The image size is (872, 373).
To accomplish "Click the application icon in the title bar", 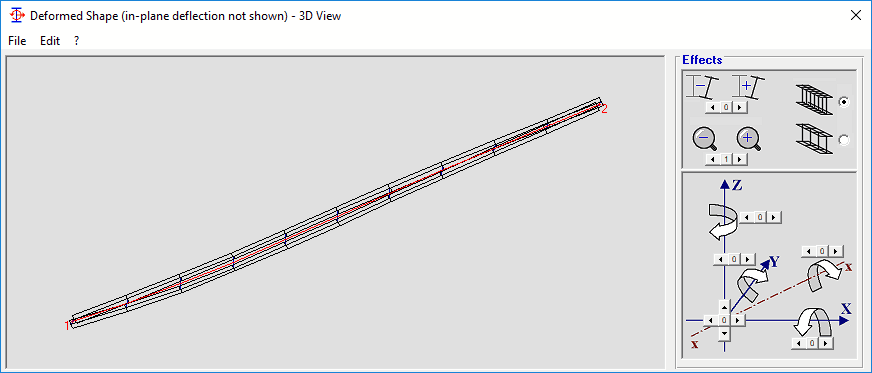I will coord(17,16).
